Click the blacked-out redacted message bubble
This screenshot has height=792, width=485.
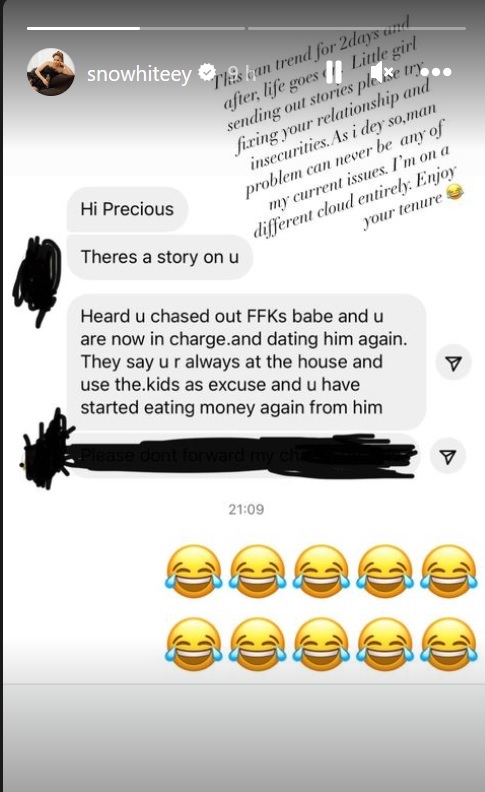244,456
